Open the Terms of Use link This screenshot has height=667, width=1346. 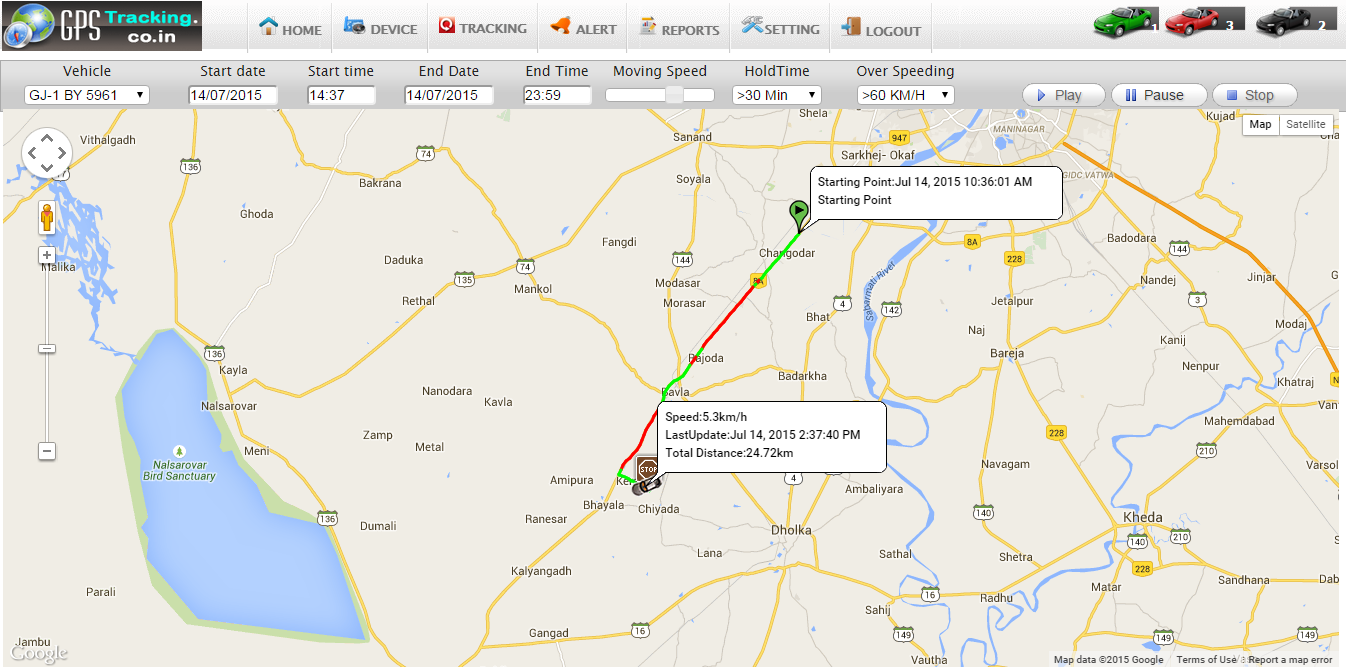click(x=1206, y=659)
